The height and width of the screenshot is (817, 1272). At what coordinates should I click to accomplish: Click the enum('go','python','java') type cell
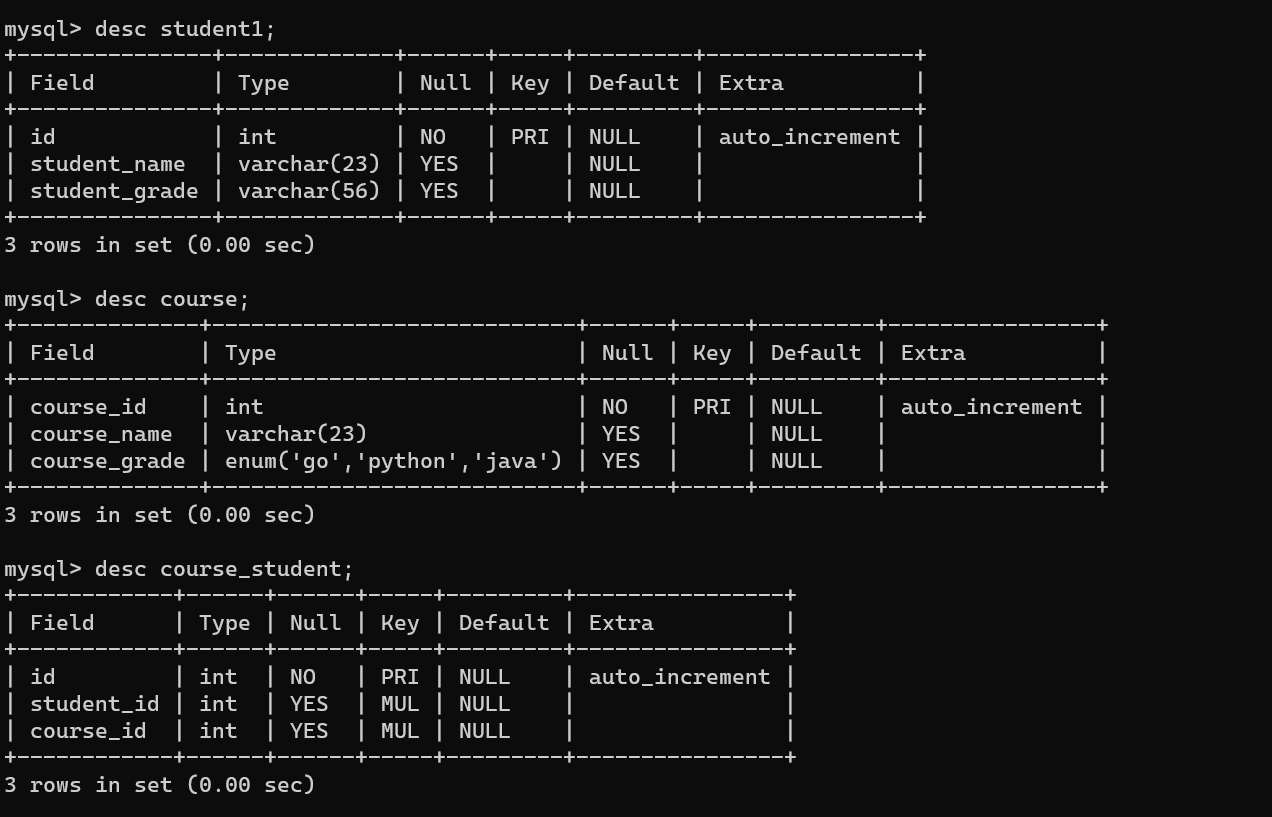click(393, 461)
